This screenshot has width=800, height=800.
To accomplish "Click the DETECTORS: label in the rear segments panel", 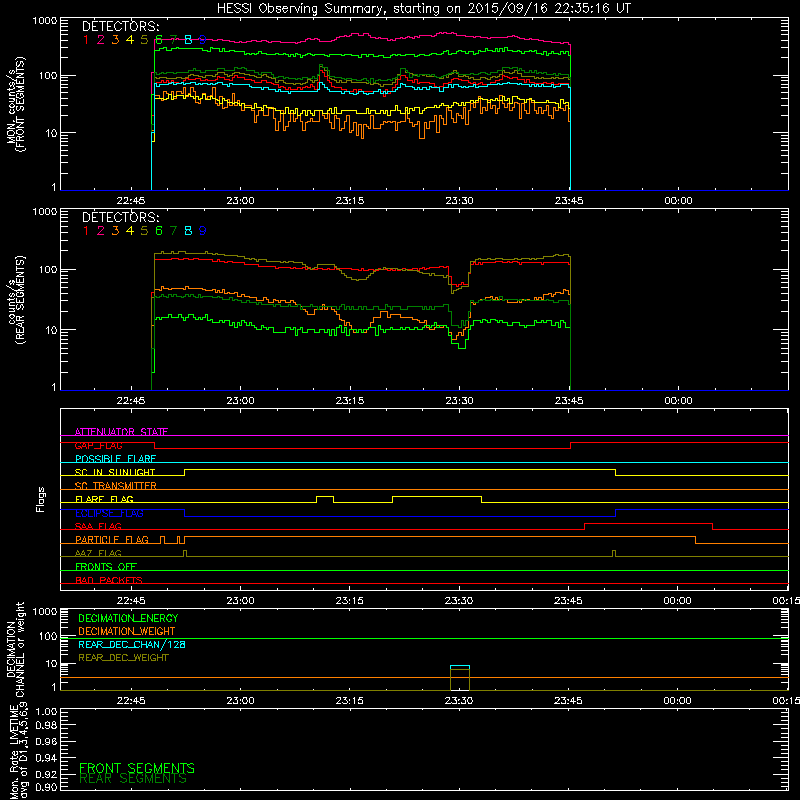I will click(x=121, y=217).
